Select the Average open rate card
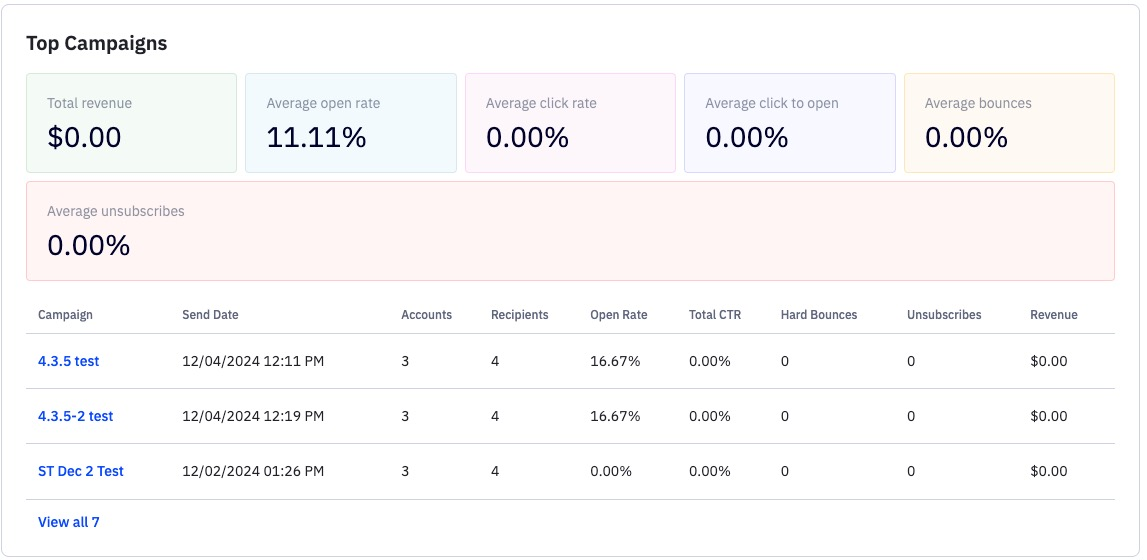The width and height of the screenshot is (1147, 560). (x=350, y=123)
